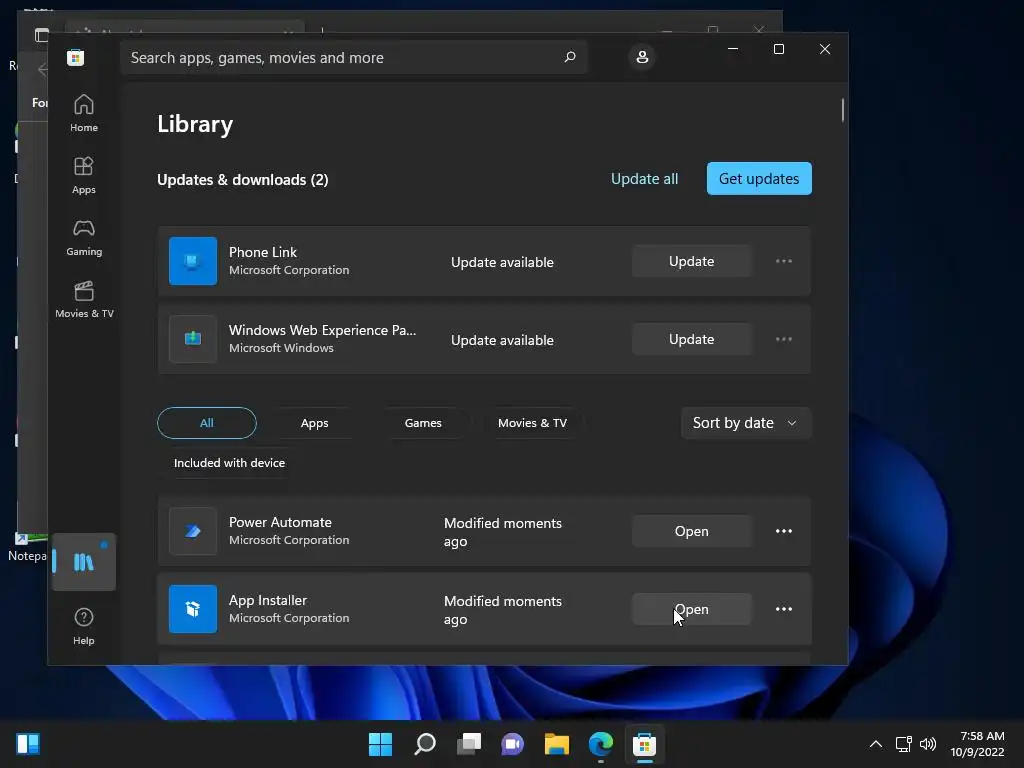
Task: Open the Movies & TV section
Action: (x=84, y=300)
